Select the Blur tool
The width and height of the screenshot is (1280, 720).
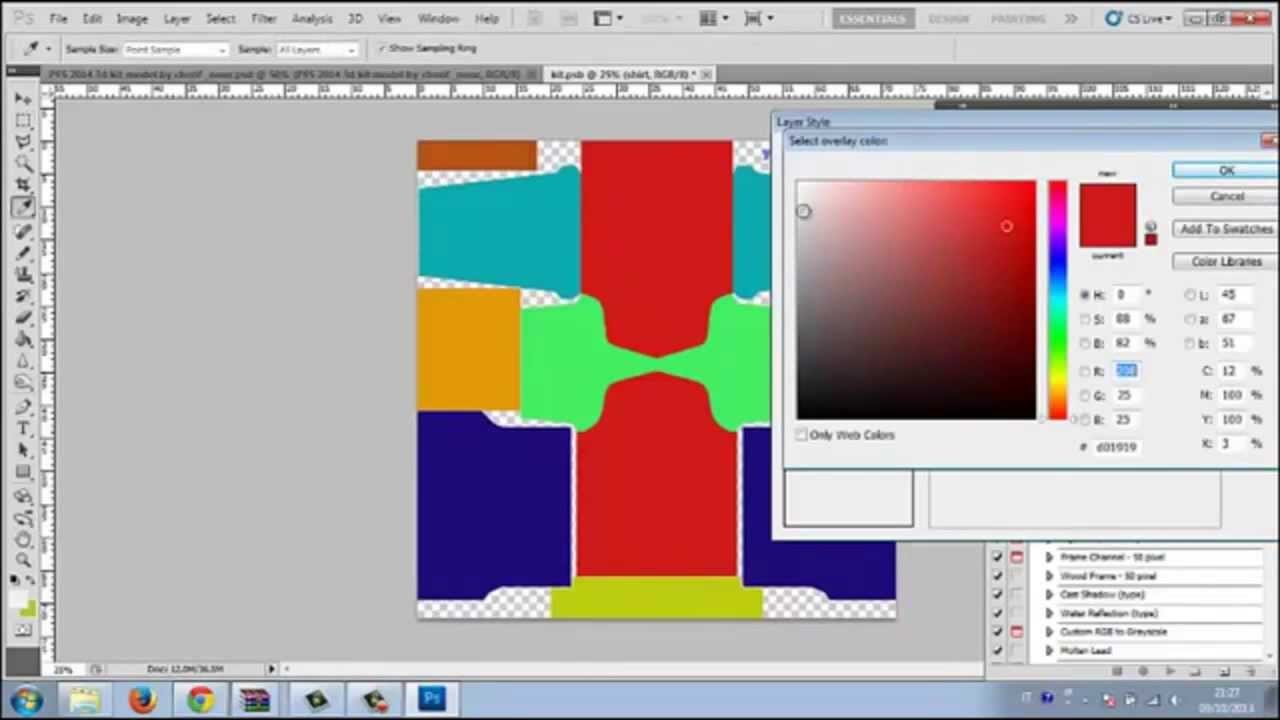click(23, 362)
